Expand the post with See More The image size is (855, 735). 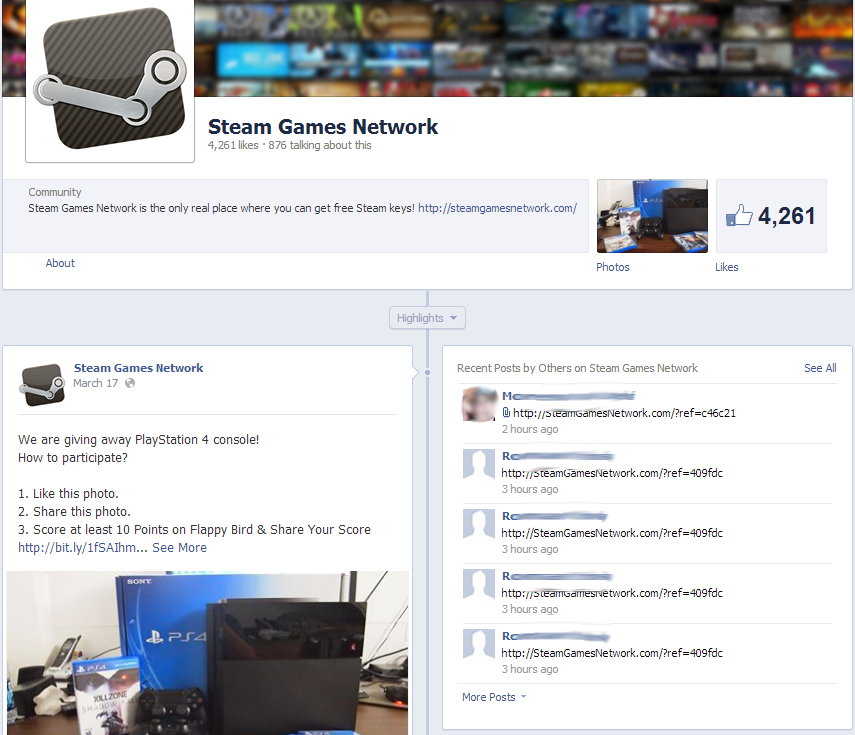179,547
